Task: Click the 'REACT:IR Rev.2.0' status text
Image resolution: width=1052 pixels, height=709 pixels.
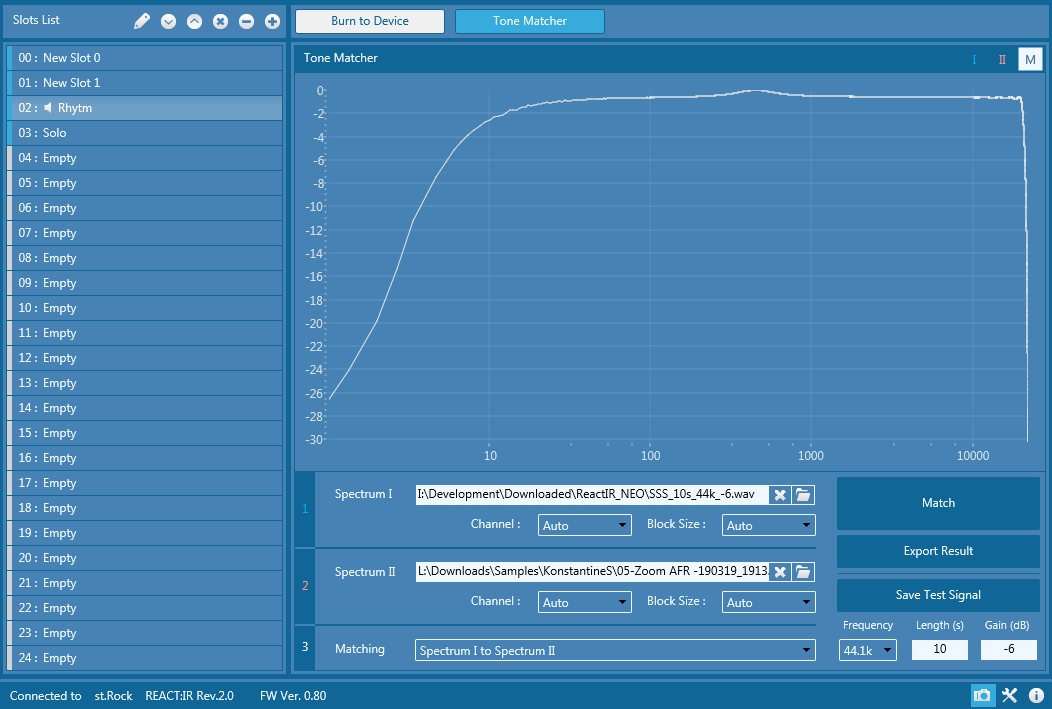Action: [189, 696]
